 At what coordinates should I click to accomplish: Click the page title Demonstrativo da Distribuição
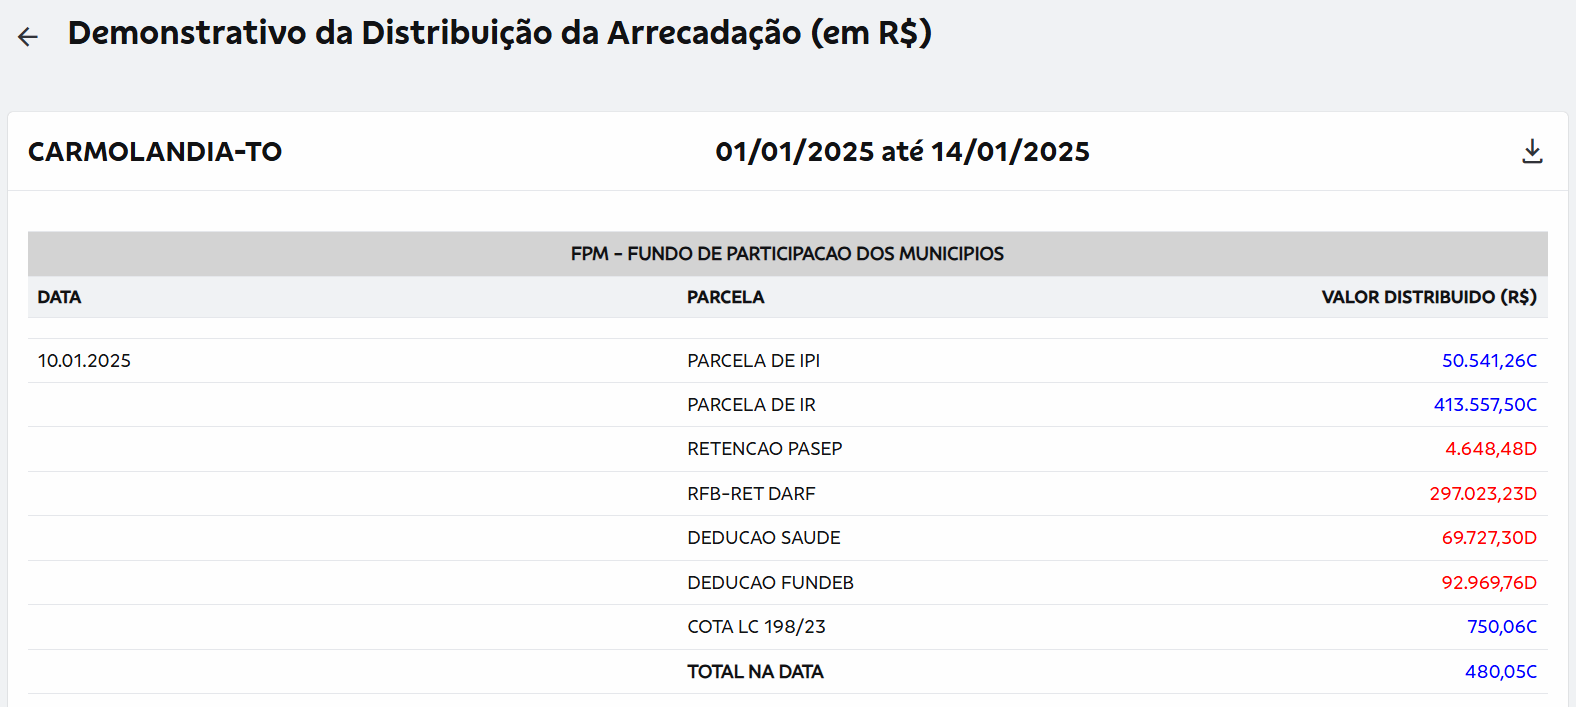click(499, 33)
